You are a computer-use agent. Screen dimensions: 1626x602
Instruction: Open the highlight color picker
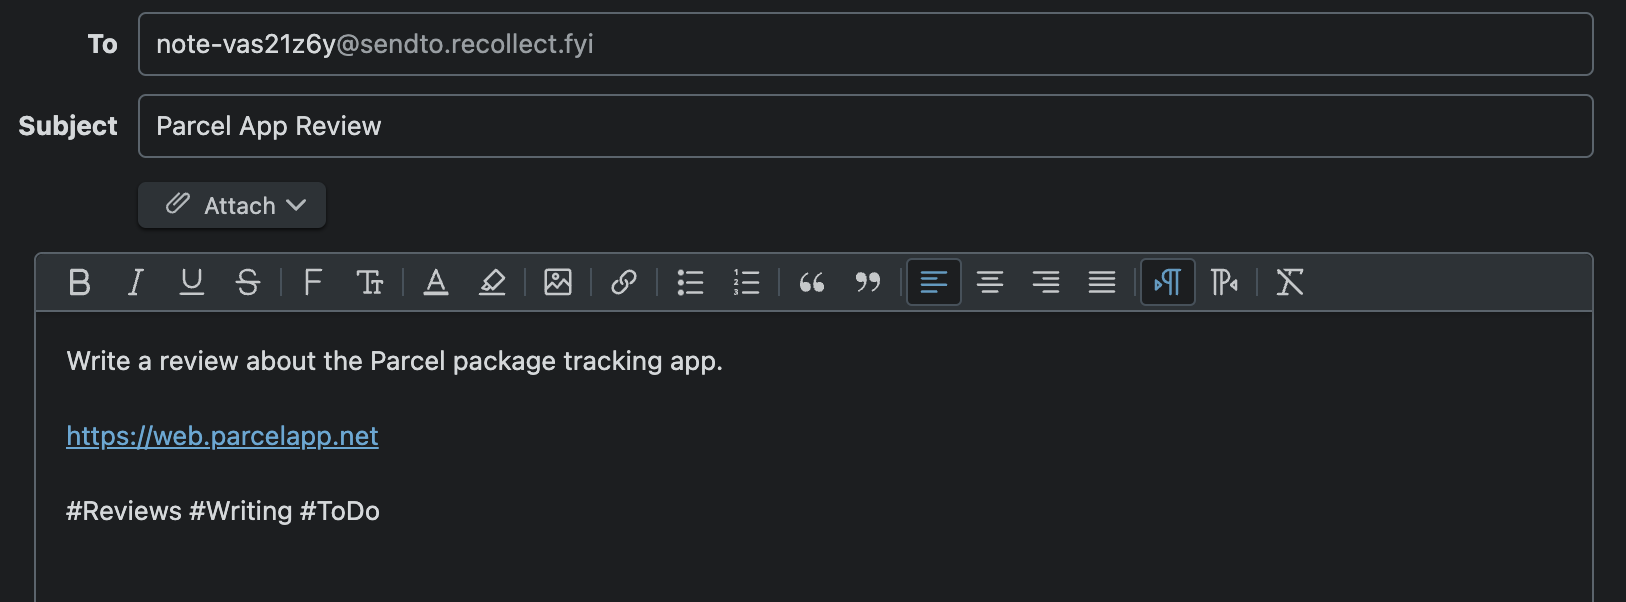(492, 283)
